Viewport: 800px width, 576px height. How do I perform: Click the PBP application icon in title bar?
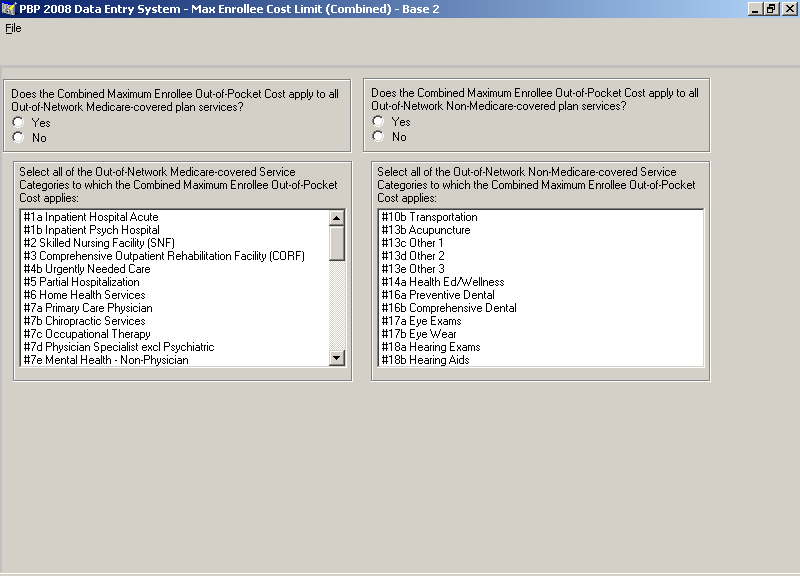pos(9,9)
